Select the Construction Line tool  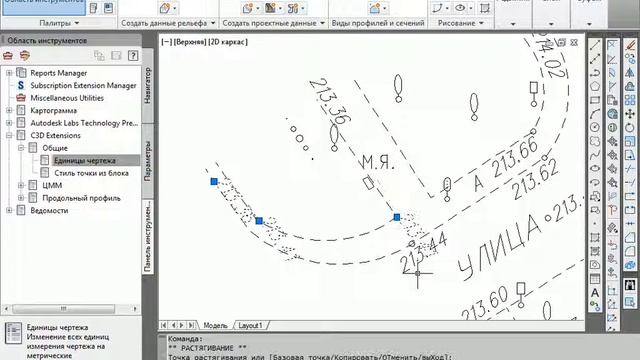595,59
